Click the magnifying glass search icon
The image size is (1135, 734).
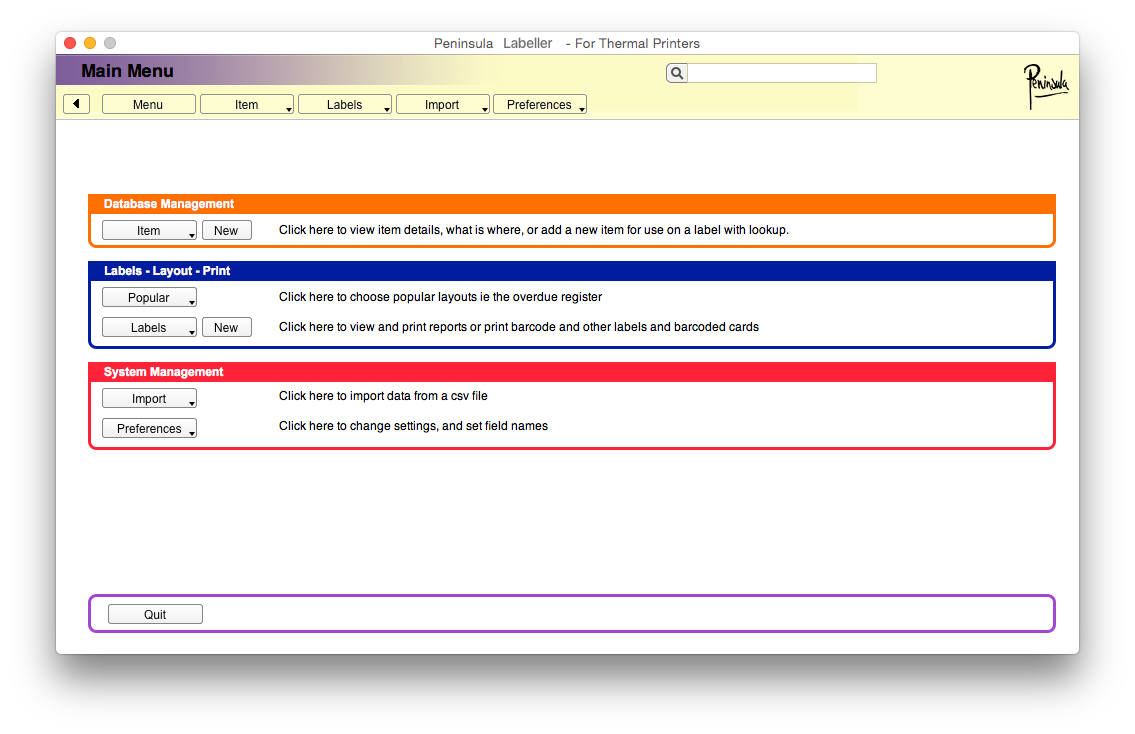[677, 73]
